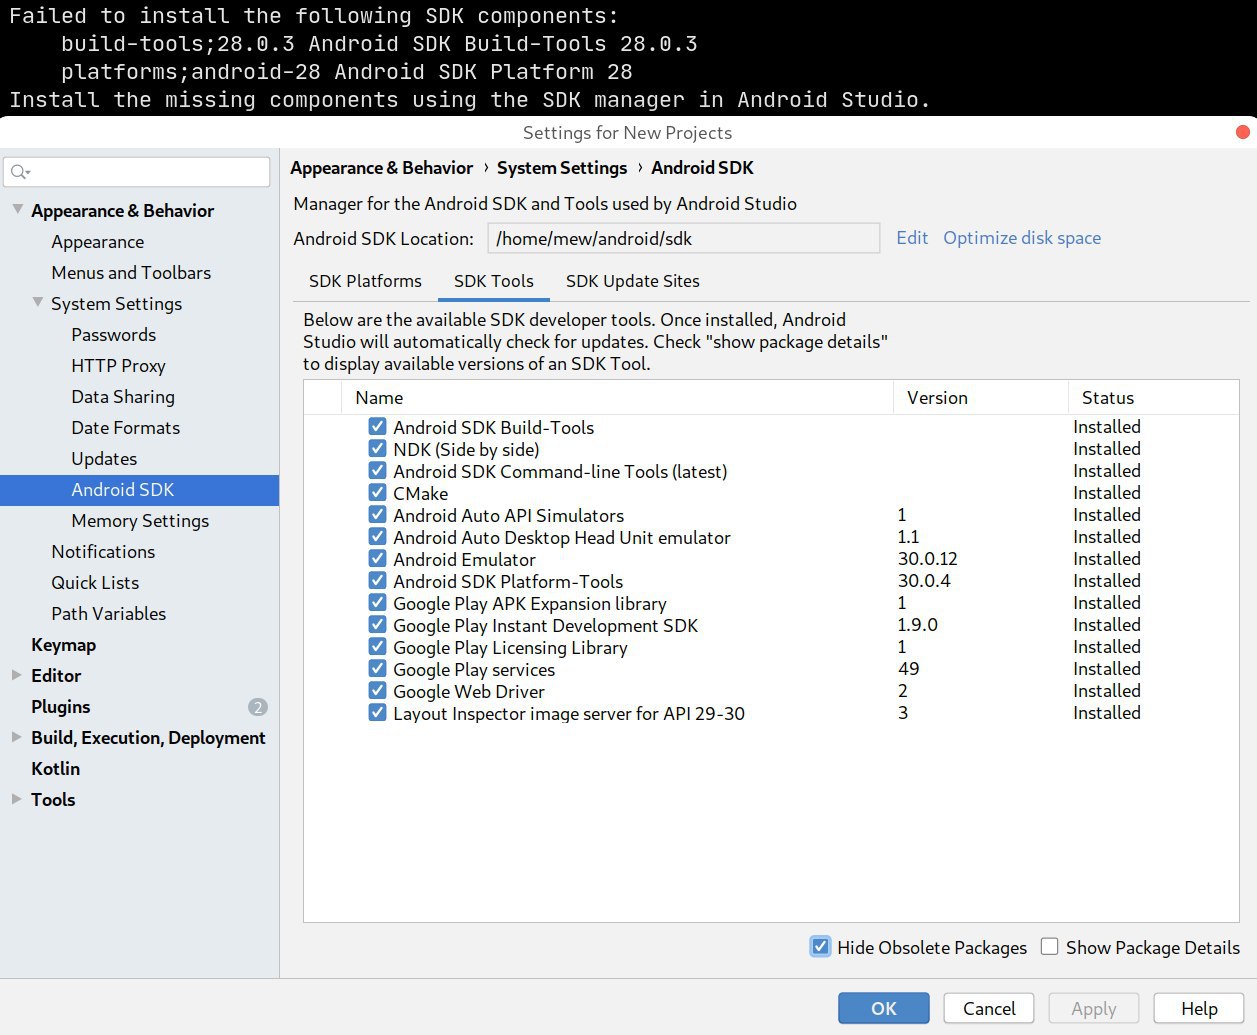Viewport: 1257px width, 1035px height.
Task: Select version 30.0.12 cell for Android Emulator
Action: [928, 559]
